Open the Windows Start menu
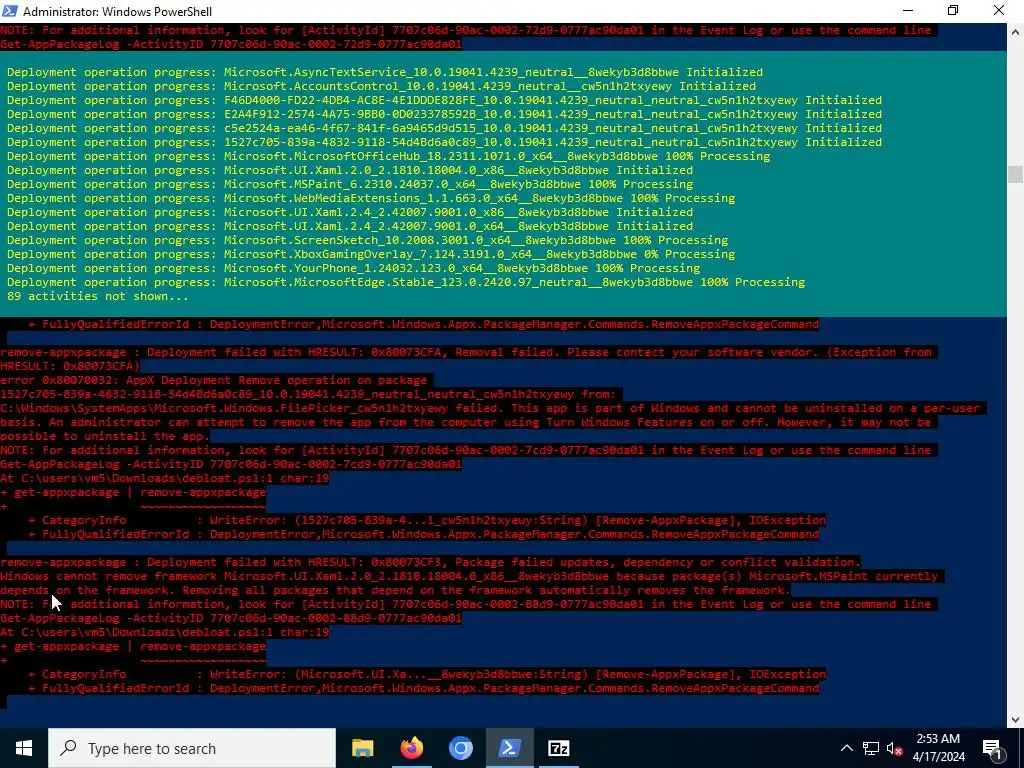Screen dimensions: 1024x768 (24, 748)
